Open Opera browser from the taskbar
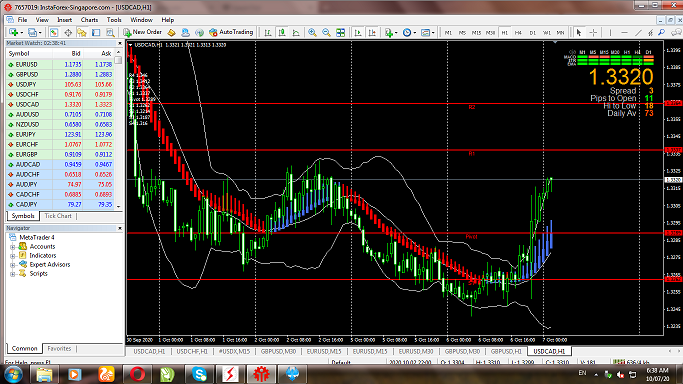The width and height of the screenshot is (683, 384). click(x=137, y=374)
